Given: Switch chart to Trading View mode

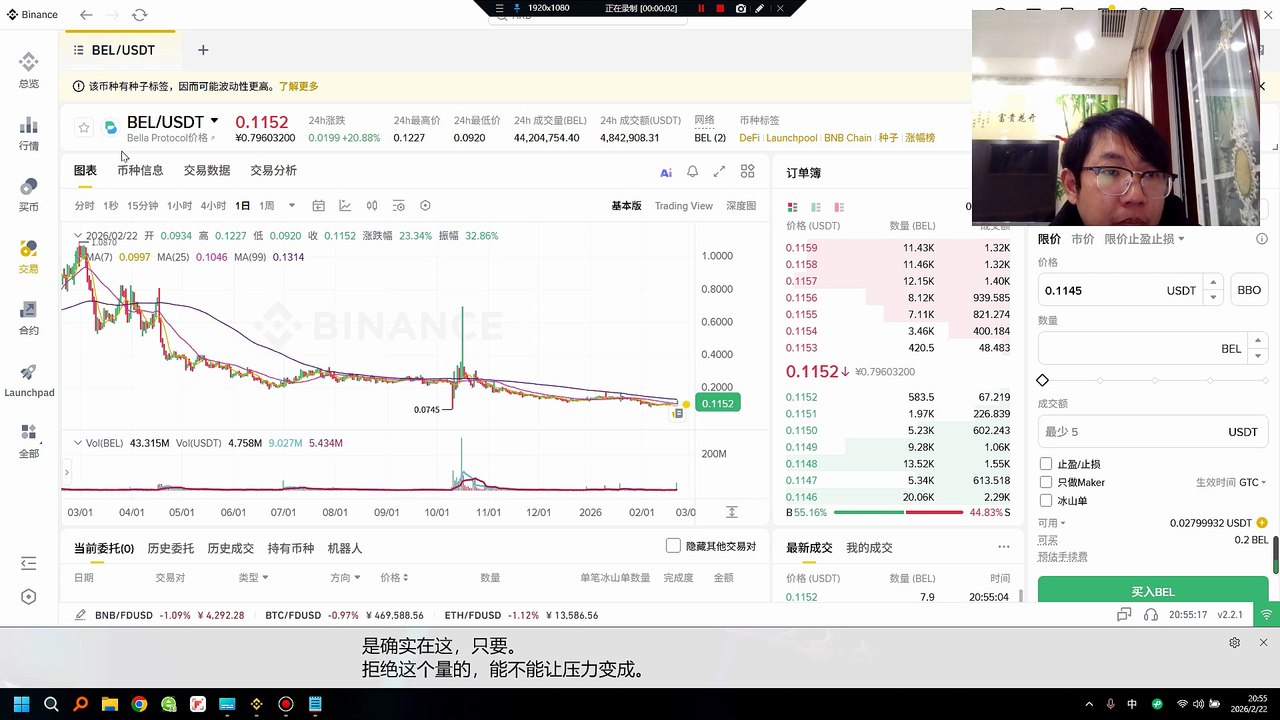Looking at the screenshot, I should pyautogui.click(x=684, y=206).
